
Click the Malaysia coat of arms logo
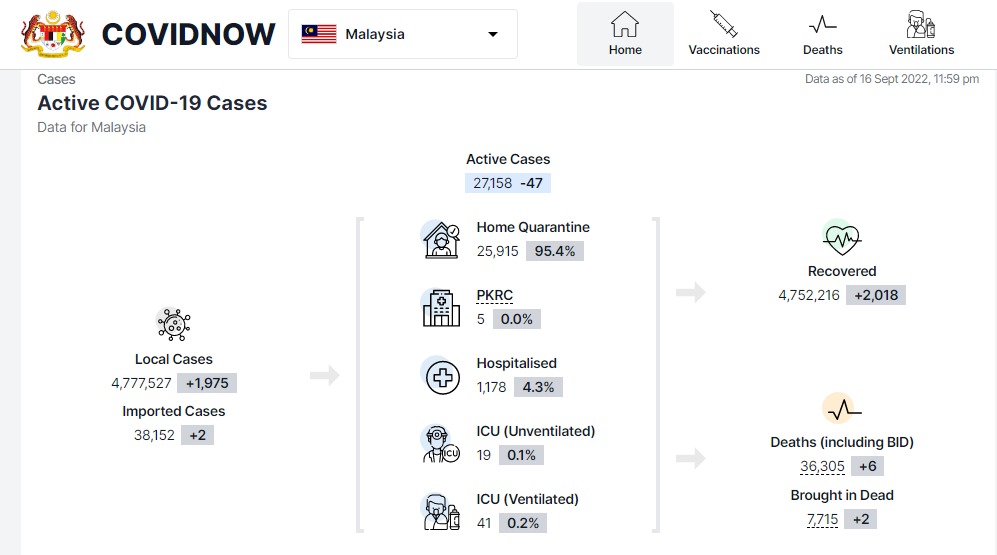[x=53, y=34]
